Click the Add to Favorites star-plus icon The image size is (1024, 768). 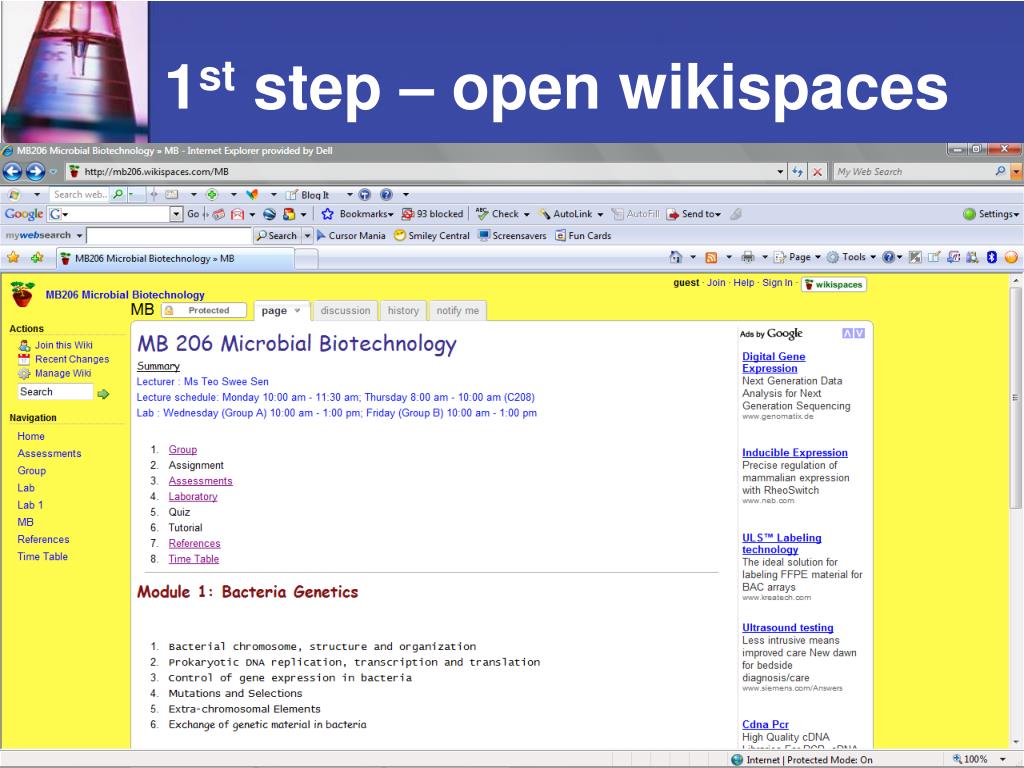(x=37, y=258)
